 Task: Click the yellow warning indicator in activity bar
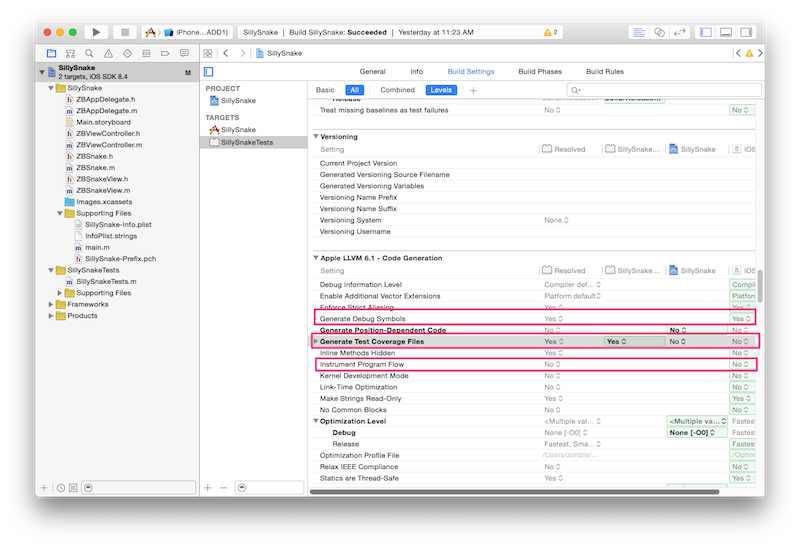click(549, 32)
